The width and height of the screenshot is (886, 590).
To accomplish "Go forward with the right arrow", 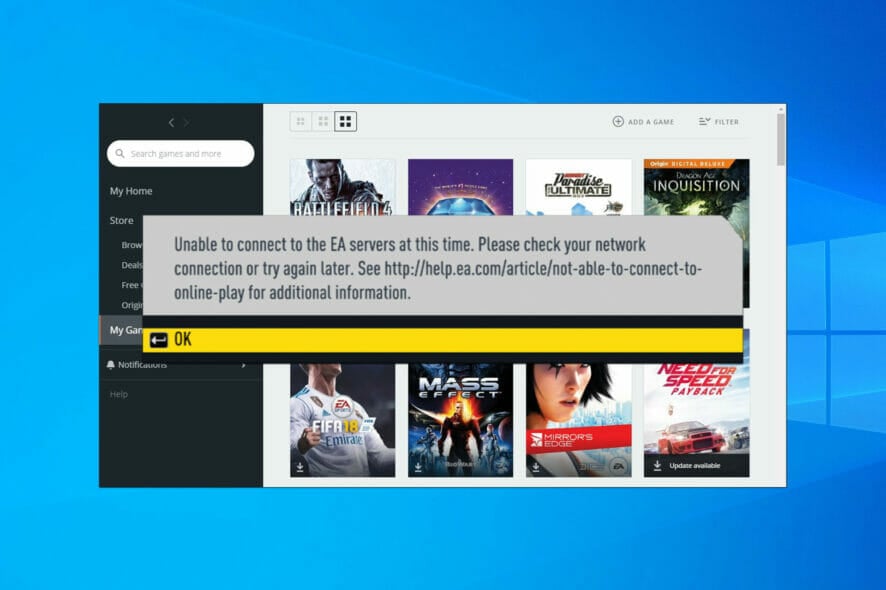I will coord(186,123).
